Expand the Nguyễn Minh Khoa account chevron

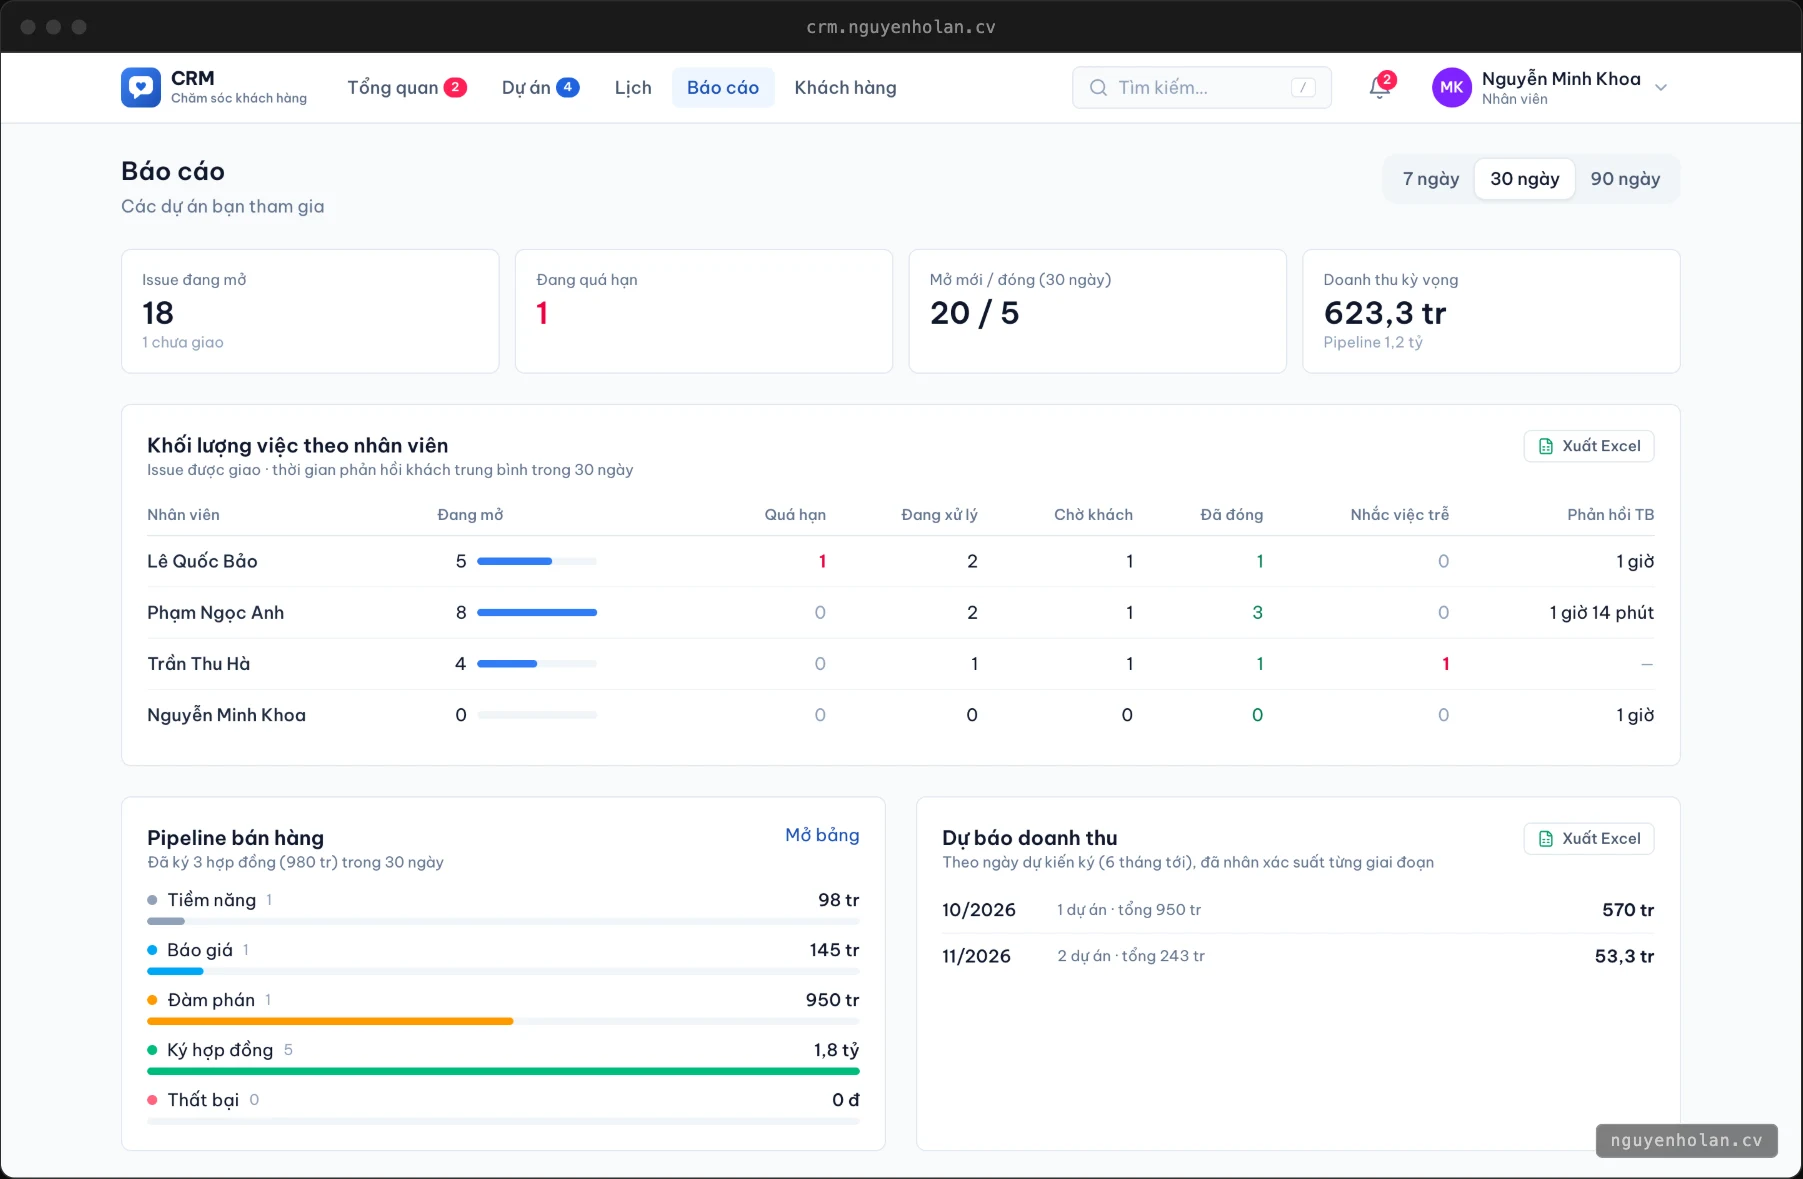tap(1661, 88)
